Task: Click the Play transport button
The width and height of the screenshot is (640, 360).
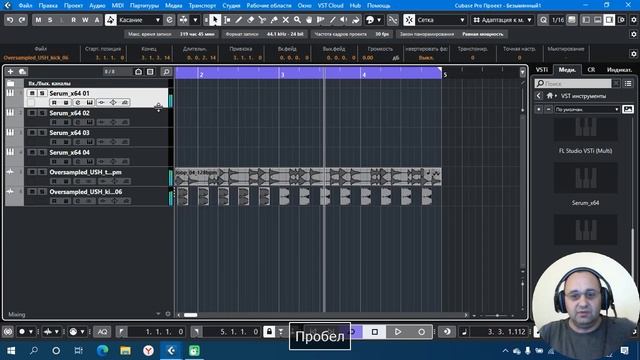Action: click(398, 332)
